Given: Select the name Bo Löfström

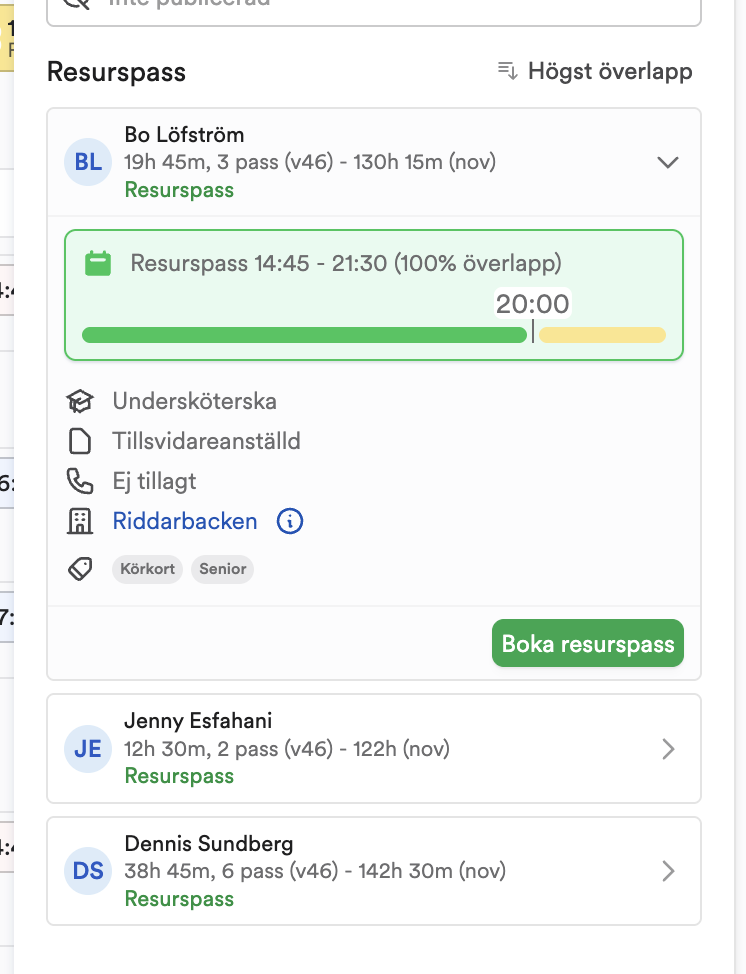Looking at the screenshot, I should click(184, 135).
